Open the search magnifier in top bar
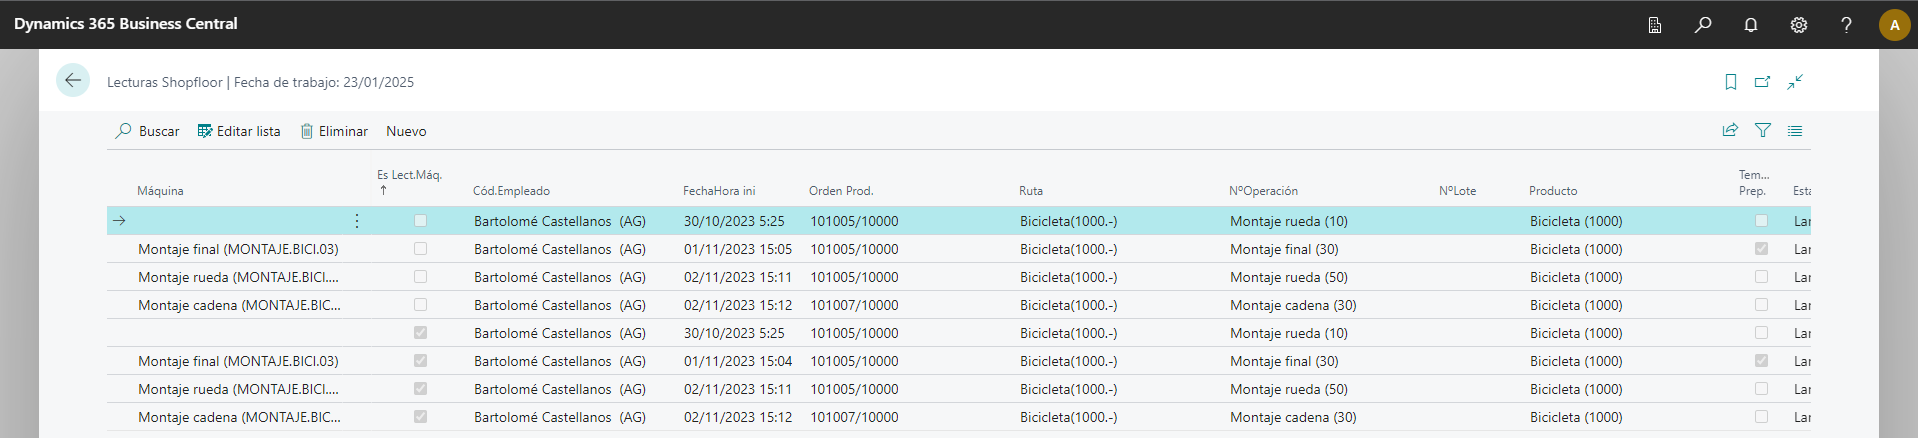The width and height of the screenshot is (1918, 438). pos(1702,25)
